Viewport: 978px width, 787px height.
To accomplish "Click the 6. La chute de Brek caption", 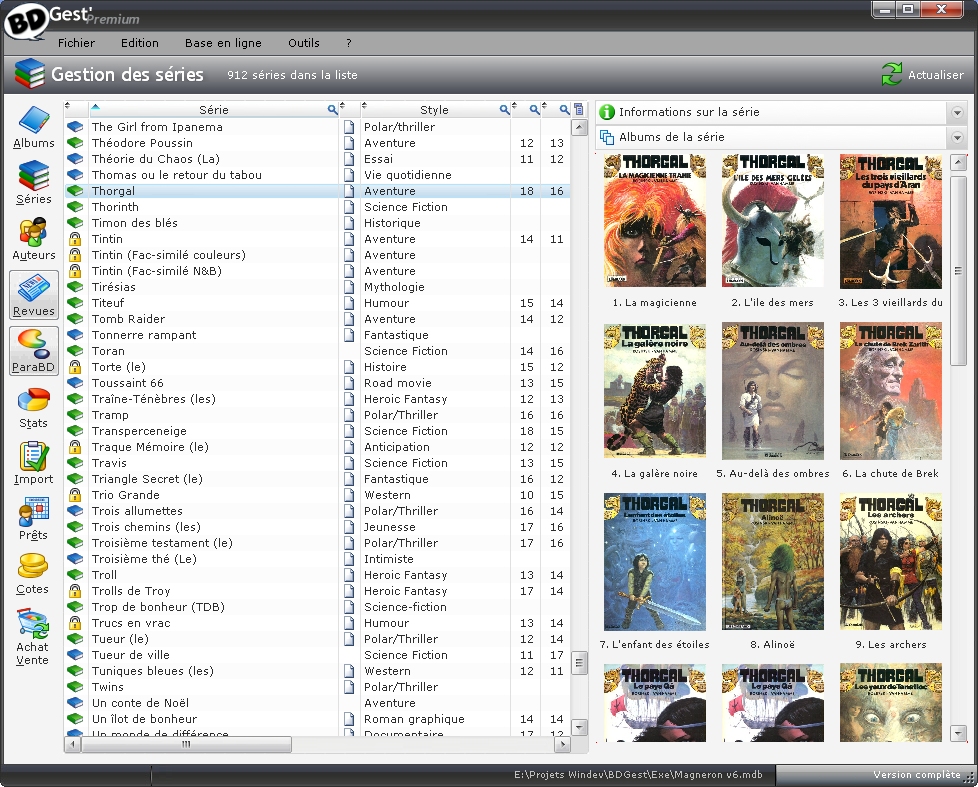I will tap(891, 473).
